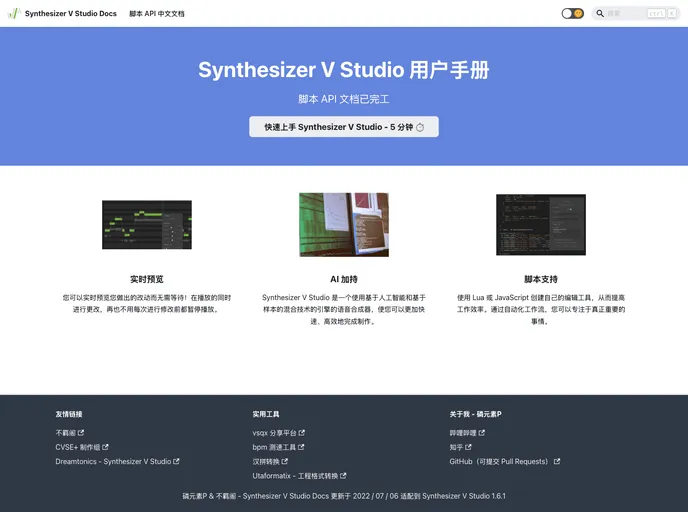Toggle the dark mode switch
The image size is (688, 512).
(573, 14)
